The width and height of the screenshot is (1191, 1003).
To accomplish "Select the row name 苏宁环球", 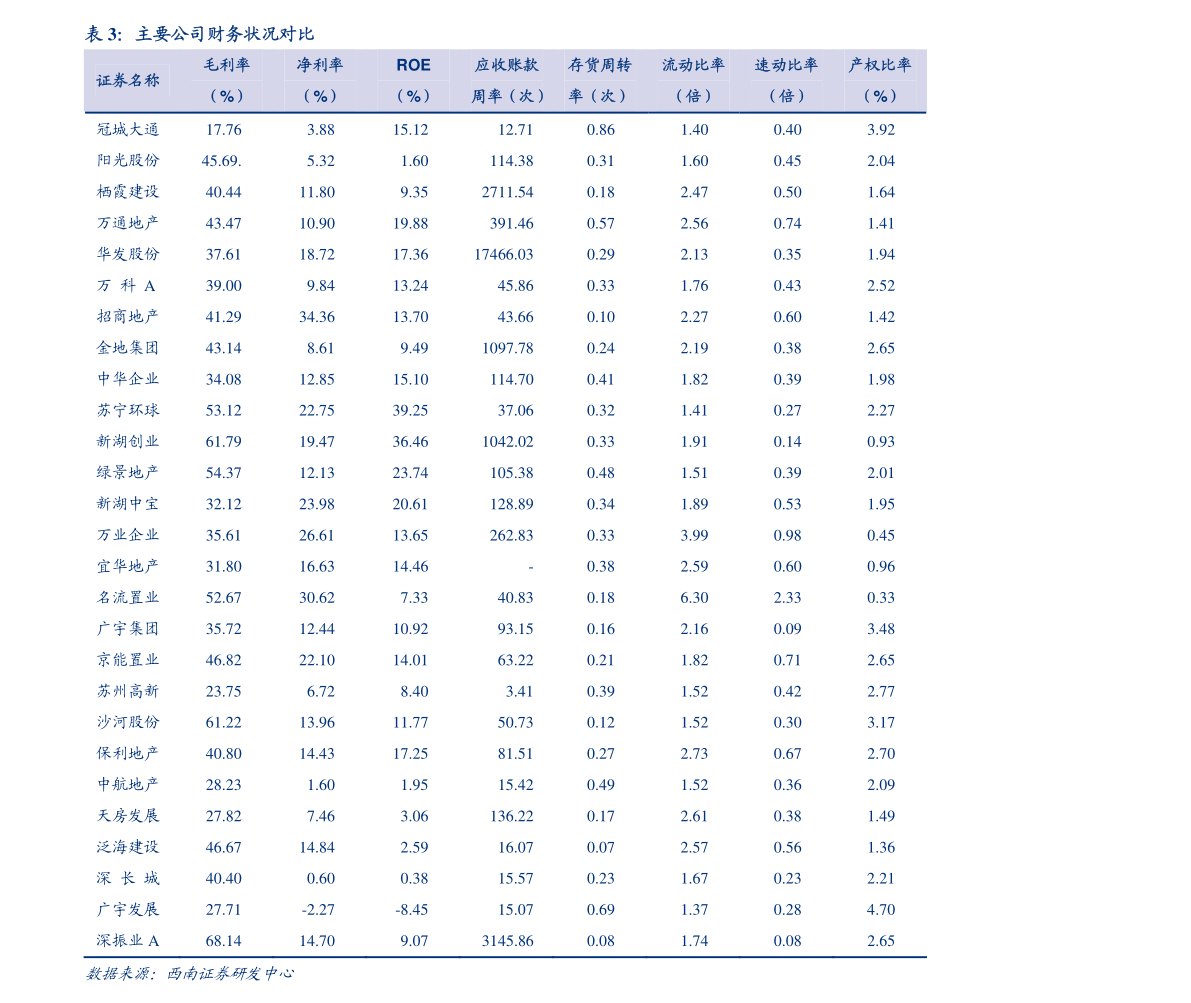I will click(128, 410).
